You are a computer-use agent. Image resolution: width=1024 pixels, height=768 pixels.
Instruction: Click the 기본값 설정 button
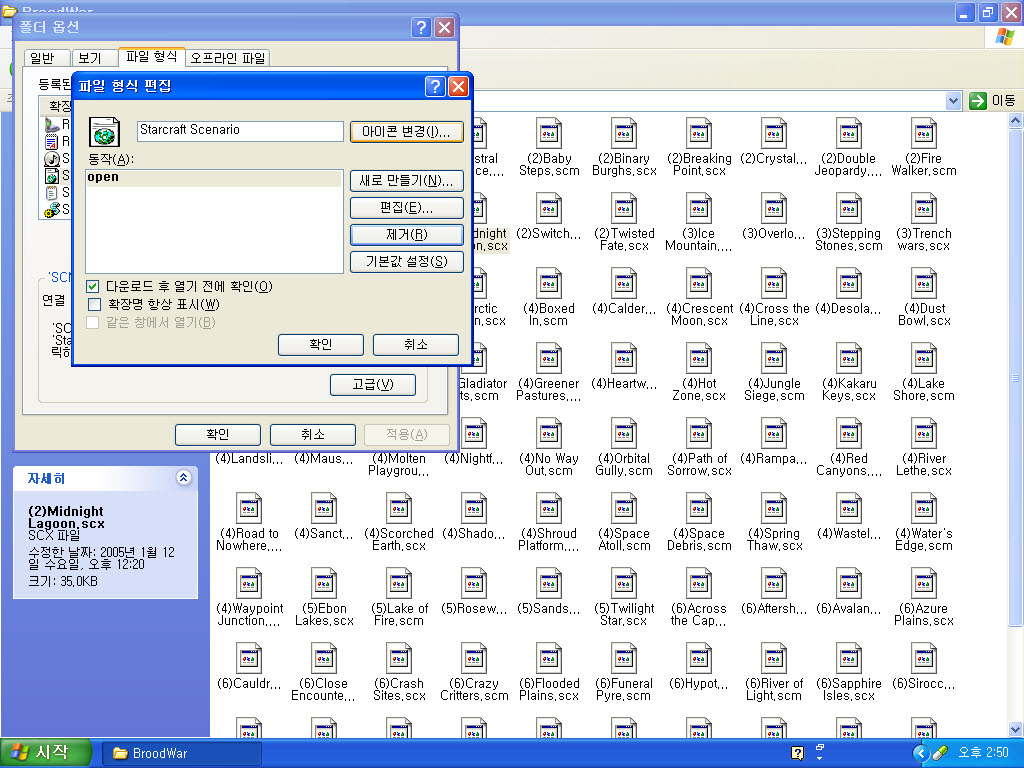click(406, 262)
